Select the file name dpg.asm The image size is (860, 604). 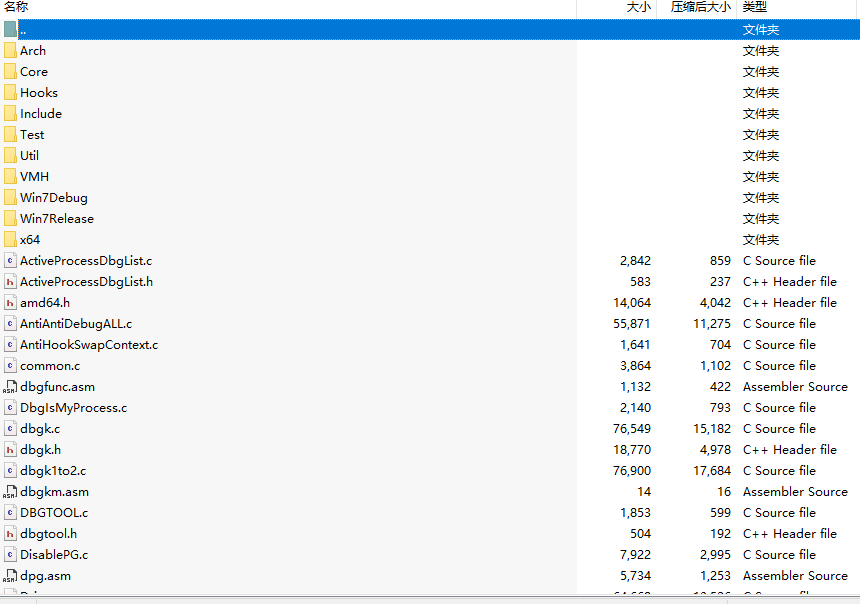(46, 576)
